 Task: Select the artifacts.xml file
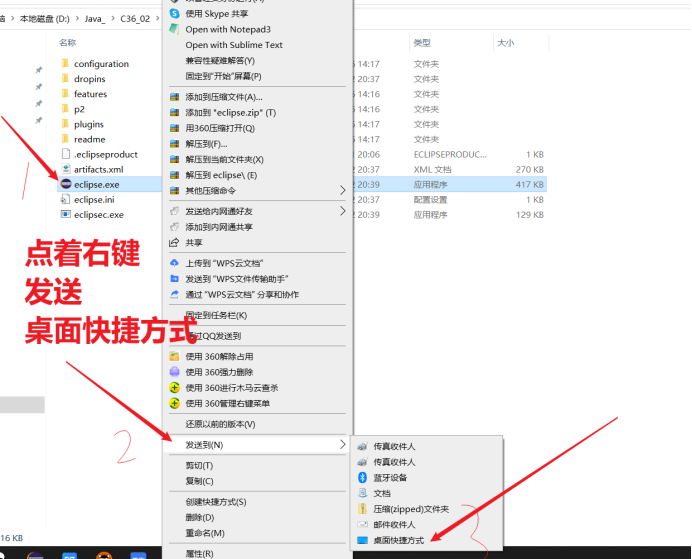click(x=98, y=169)
